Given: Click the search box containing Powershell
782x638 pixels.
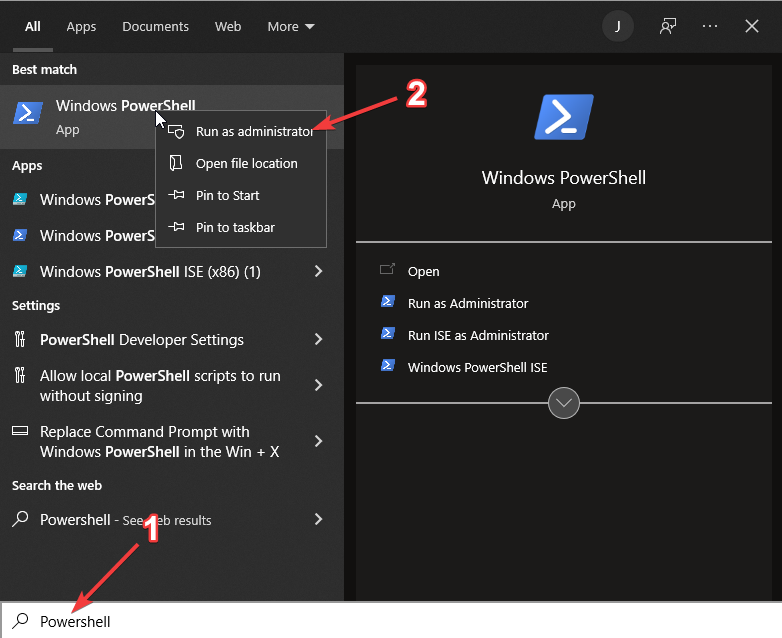Looking at the screenshot, I should [x=391, y=621].
